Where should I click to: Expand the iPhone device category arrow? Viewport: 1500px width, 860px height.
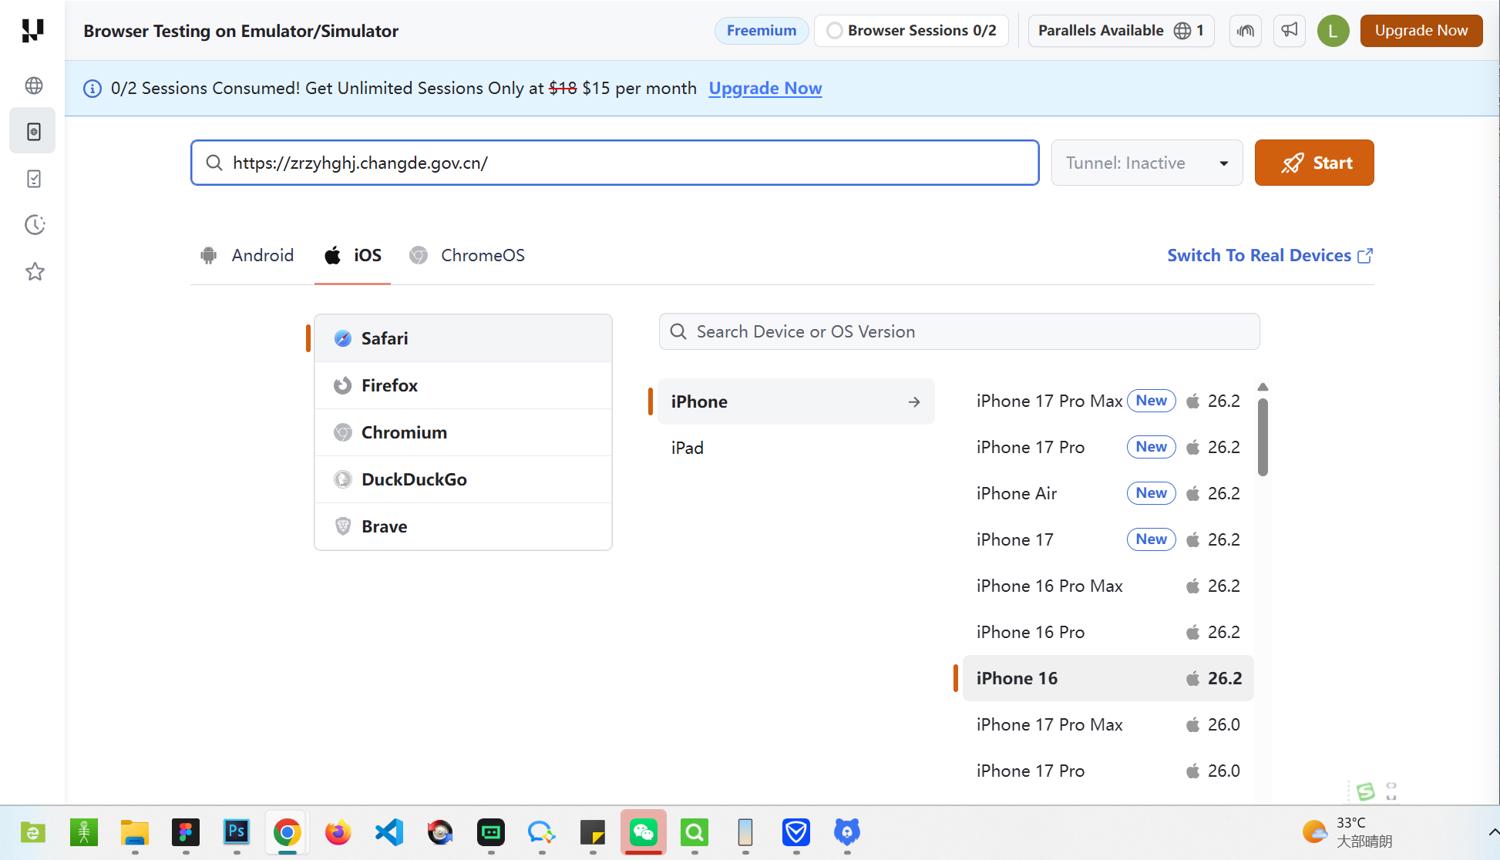914,402
